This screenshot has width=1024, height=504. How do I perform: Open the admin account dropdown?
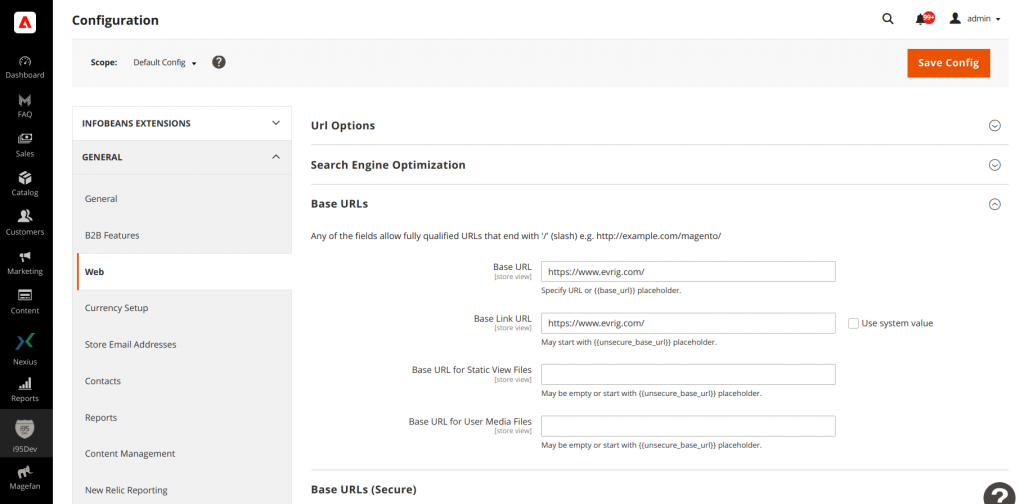(x=975, y=19)
